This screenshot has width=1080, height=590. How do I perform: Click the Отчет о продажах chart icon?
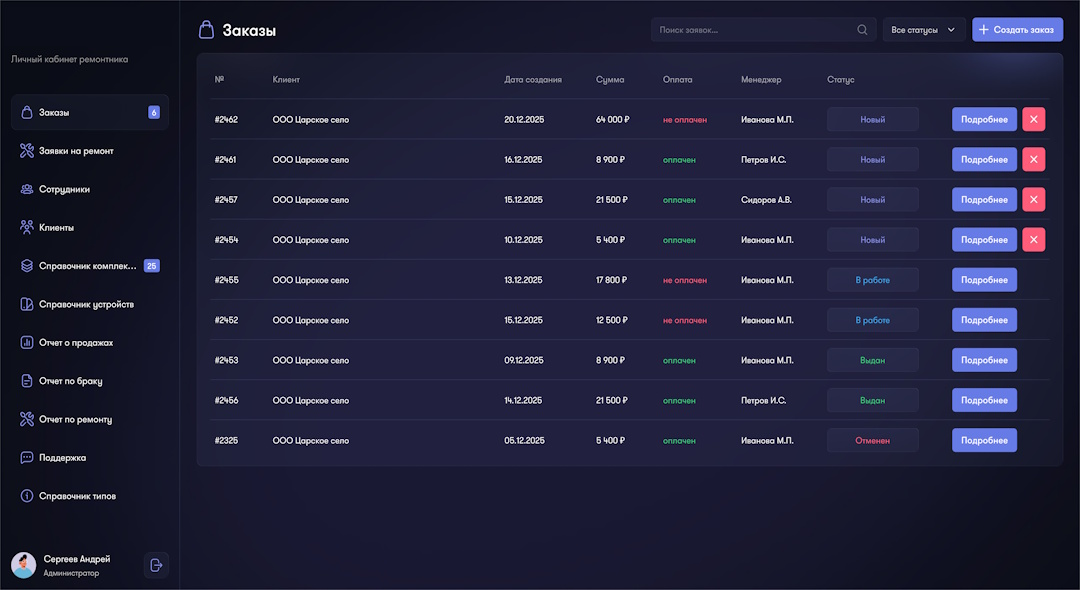click(27, 342)
